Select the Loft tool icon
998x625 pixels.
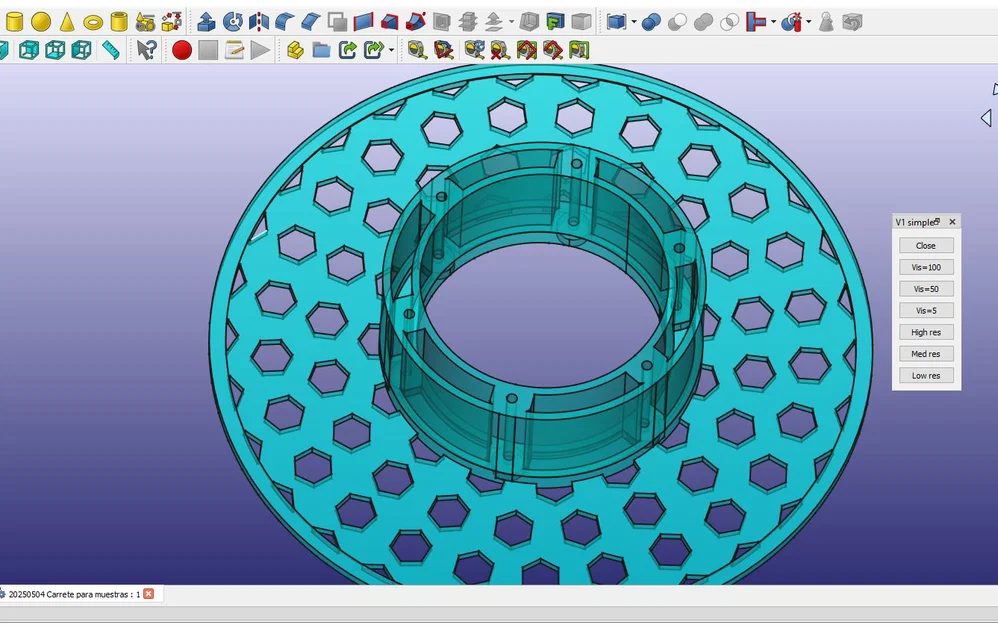coord(389,22)
